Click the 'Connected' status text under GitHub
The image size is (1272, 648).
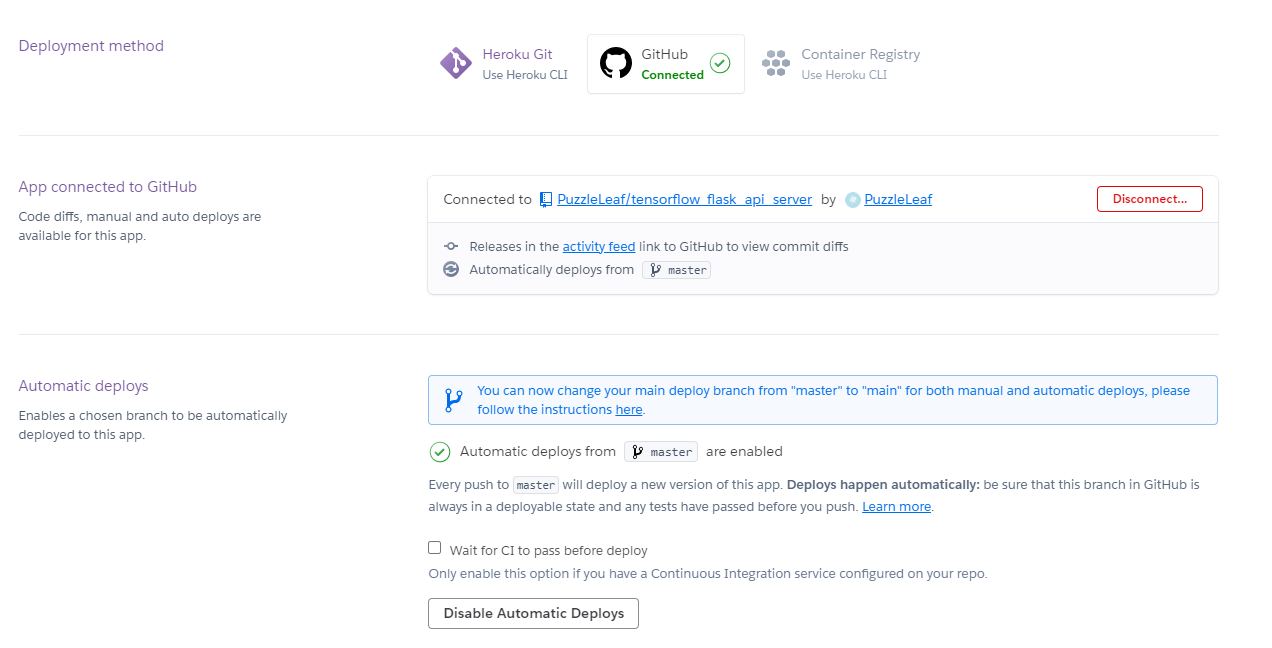point(673,75)
